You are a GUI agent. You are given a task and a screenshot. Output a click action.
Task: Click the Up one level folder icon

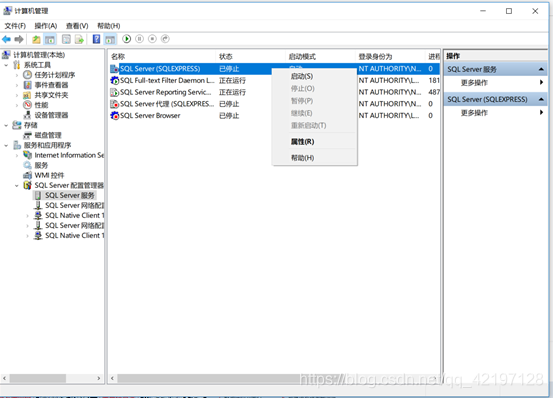click(x=36, y=39)
